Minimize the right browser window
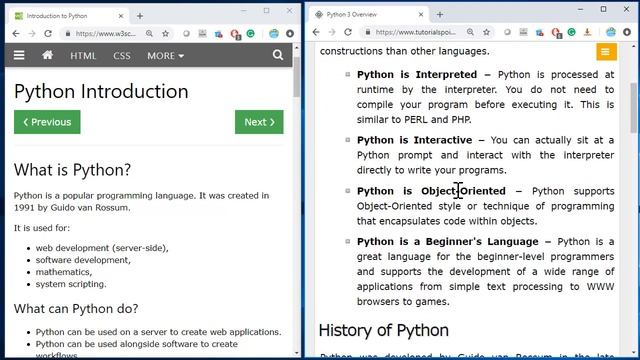Image resolution: width=640 pixels, height=360 pixels. point(580,9)
